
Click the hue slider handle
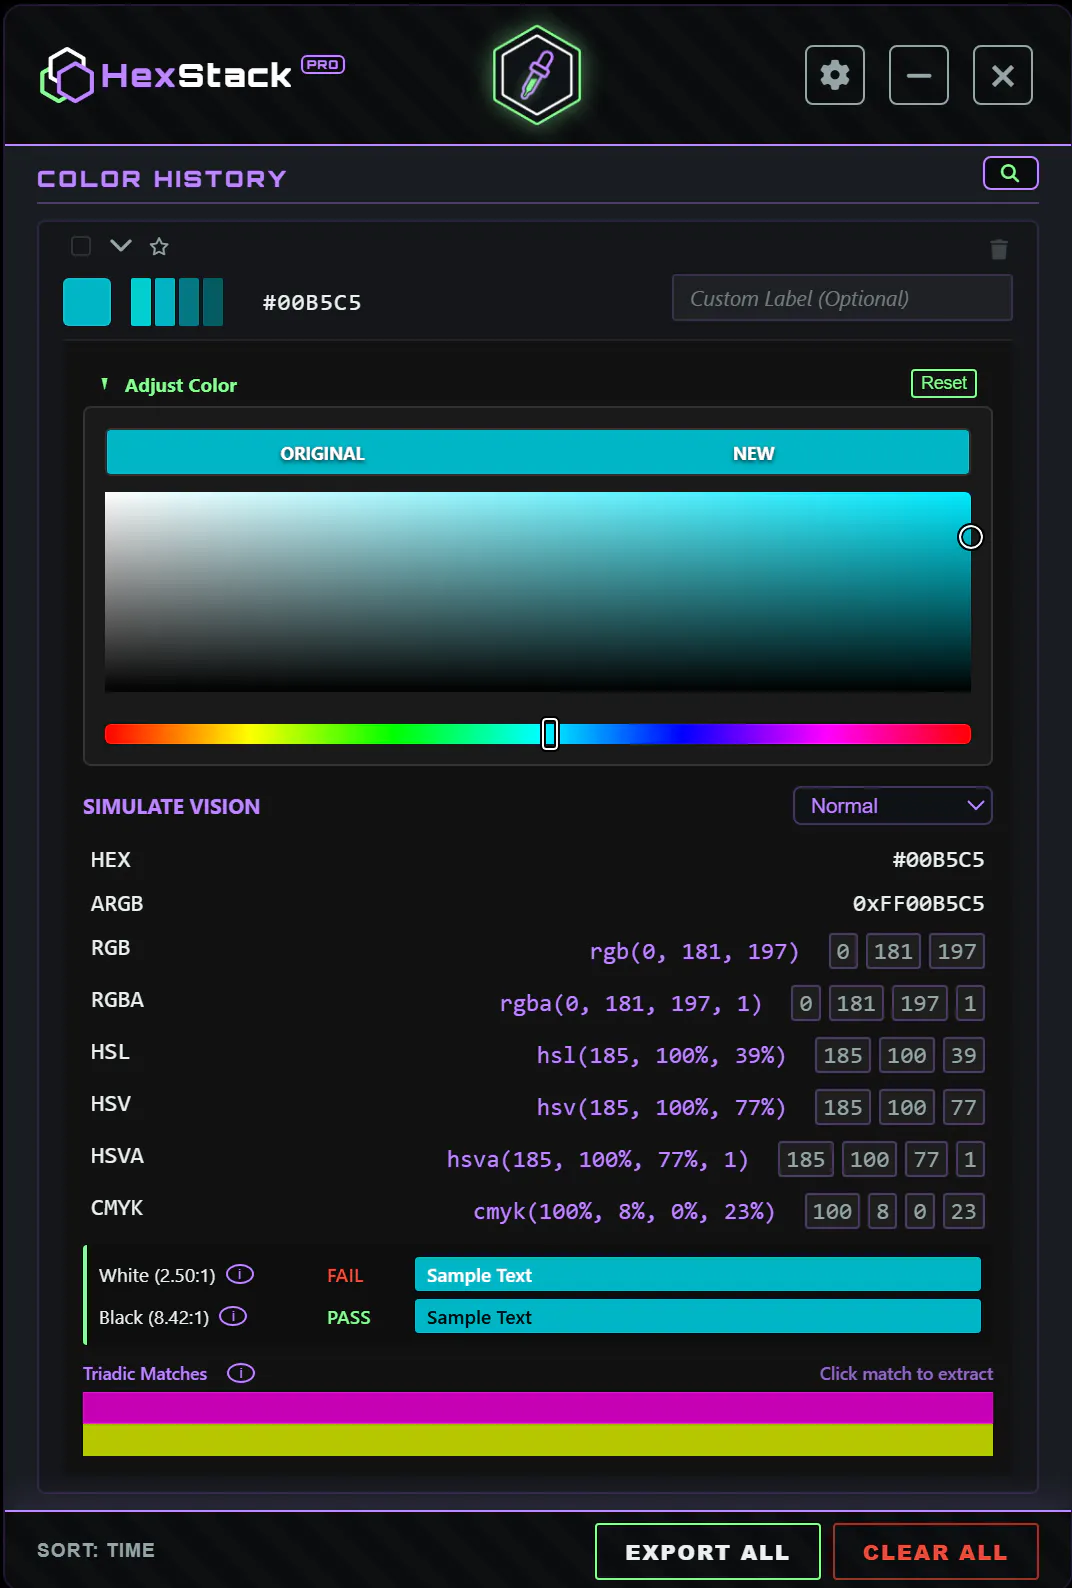[550, 734]
